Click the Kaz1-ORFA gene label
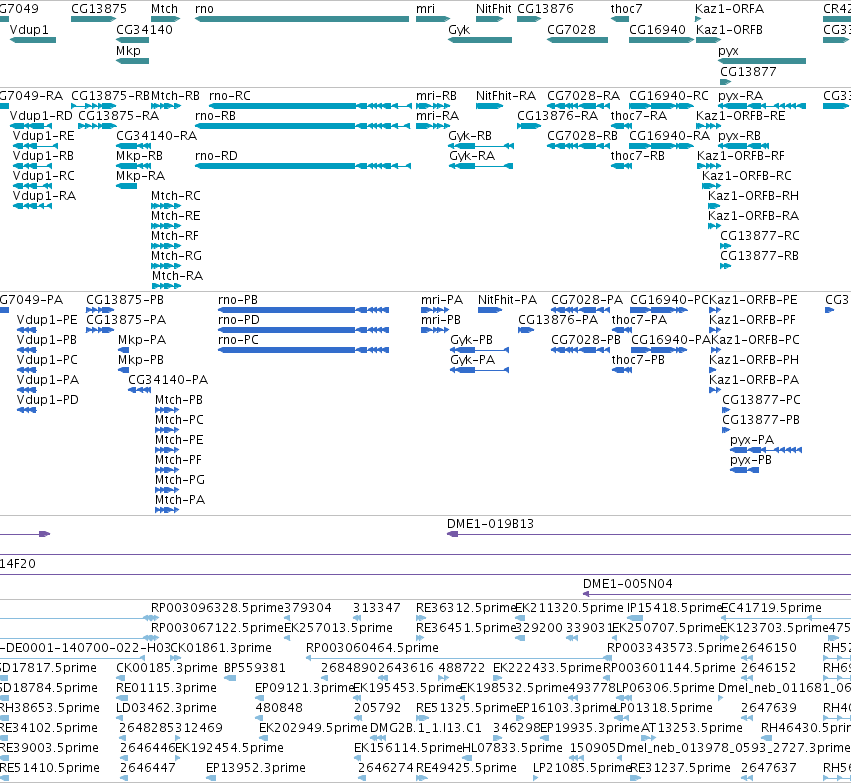The image size is (851, 783). click(729, 9)
